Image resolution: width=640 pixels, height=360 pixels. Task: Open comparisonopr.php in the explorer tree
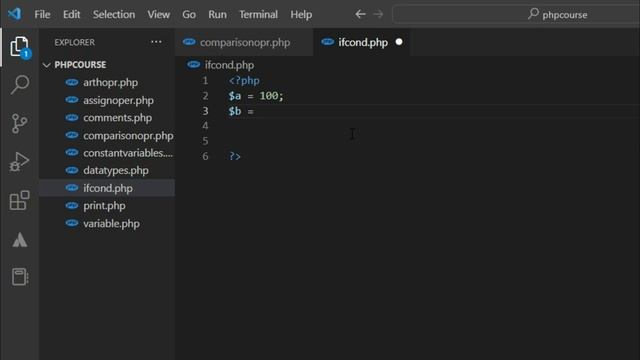click(107, 136)
